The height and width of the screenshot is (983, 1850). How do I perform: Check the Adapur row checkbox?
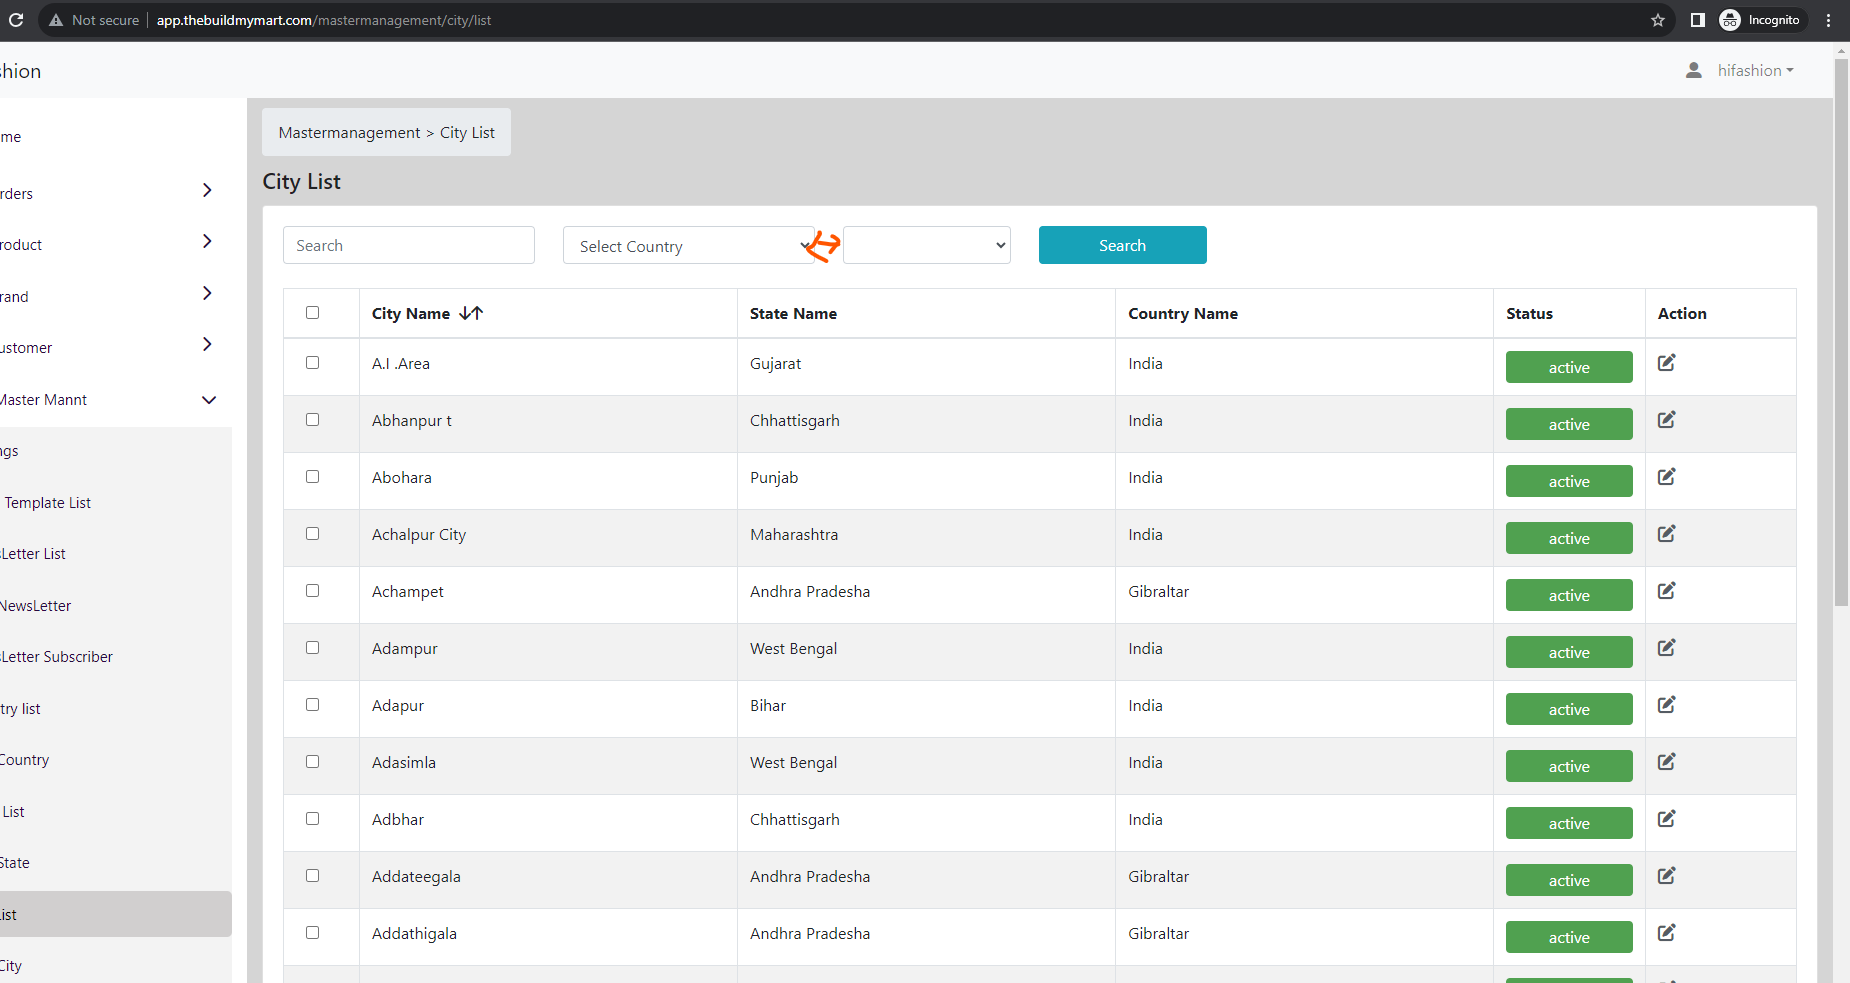coord(312,704)
